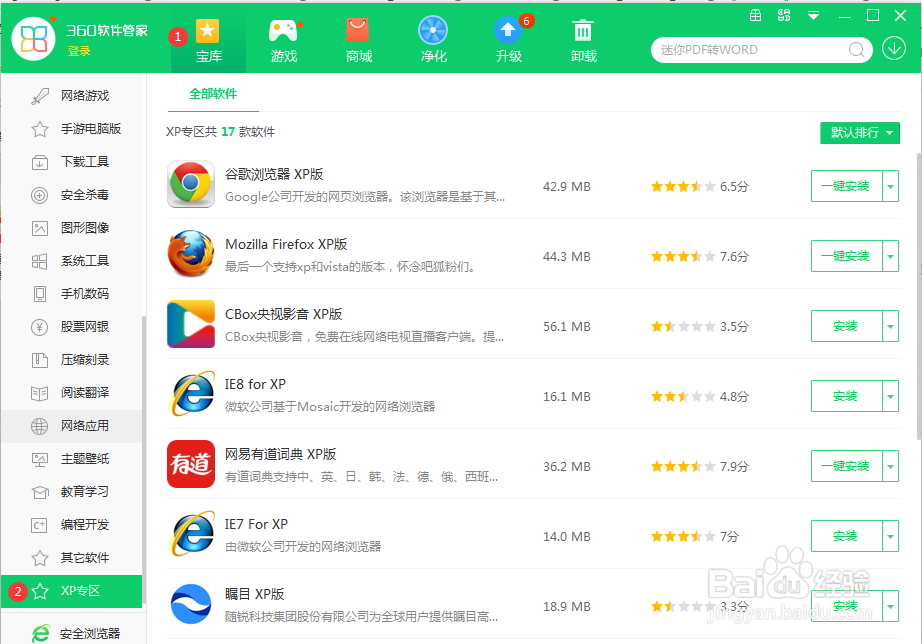
Task: Click the gift box icon in title bar
Action: pyautogui.click(x=756, y=16)
